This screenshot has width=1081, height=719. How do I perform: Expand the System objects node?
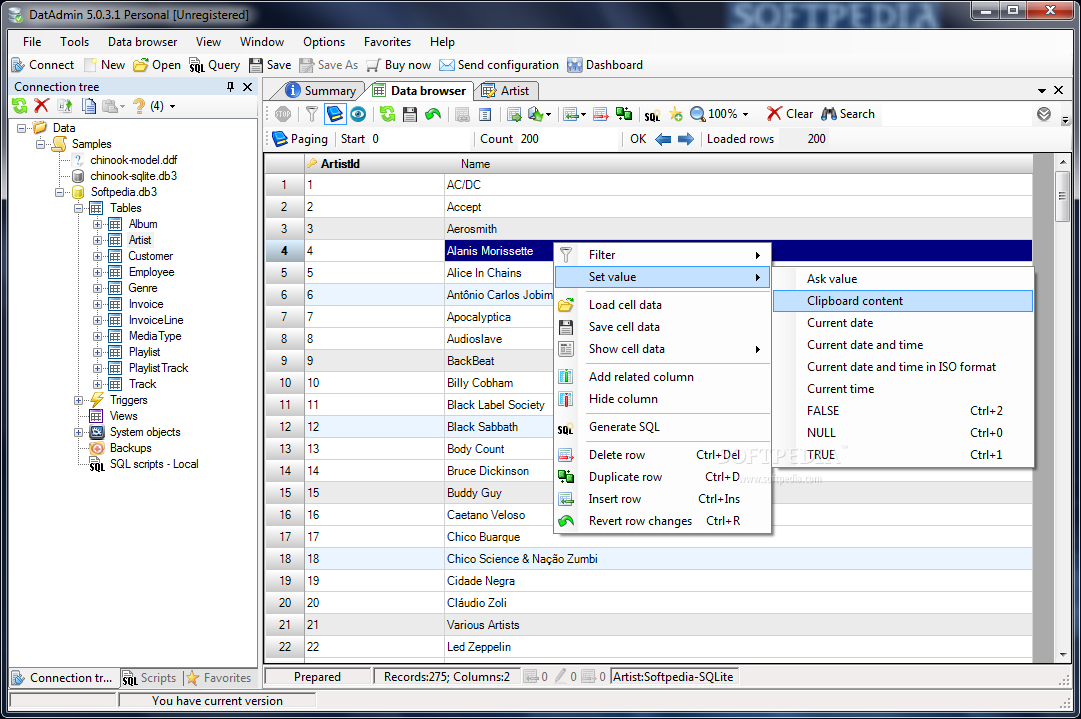[79, 432]
